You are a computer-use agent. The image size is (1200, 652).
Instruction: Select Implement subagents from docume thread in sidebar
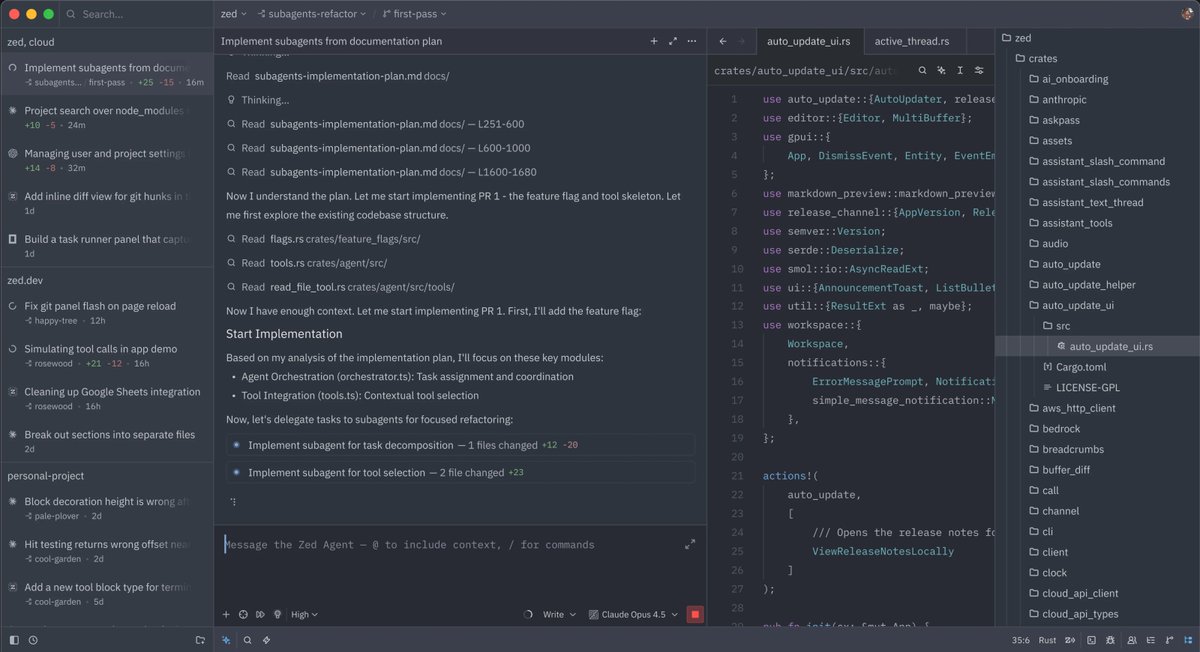tap(106, 75)
